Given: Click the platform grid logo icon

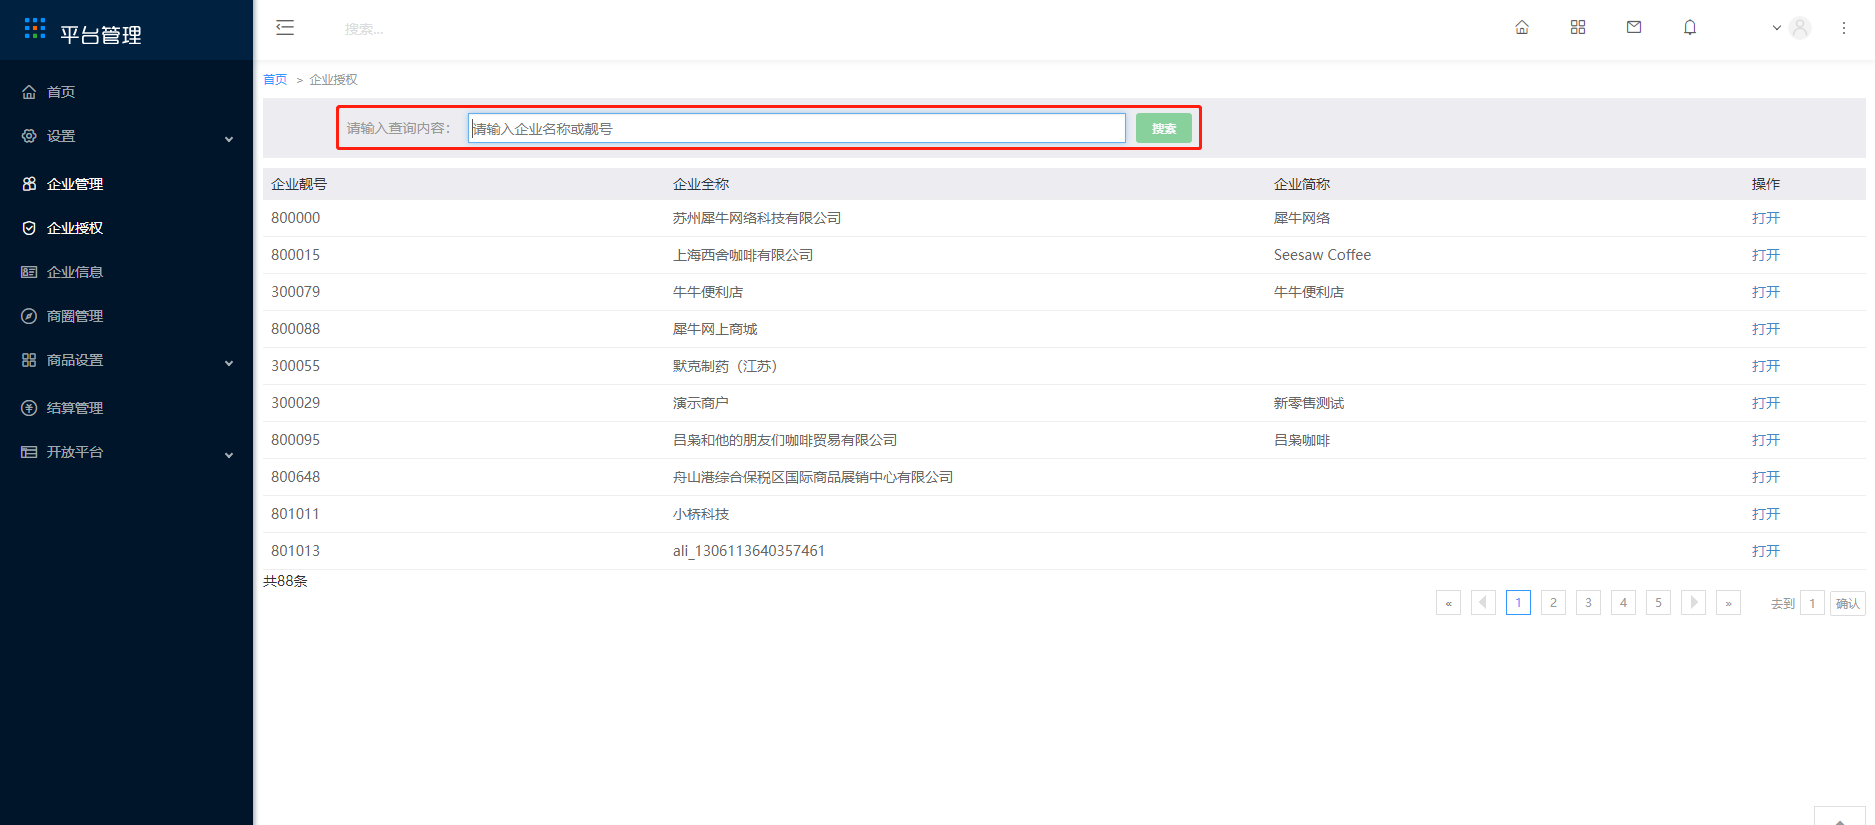Looking at the screenshot, I should 35,28.
